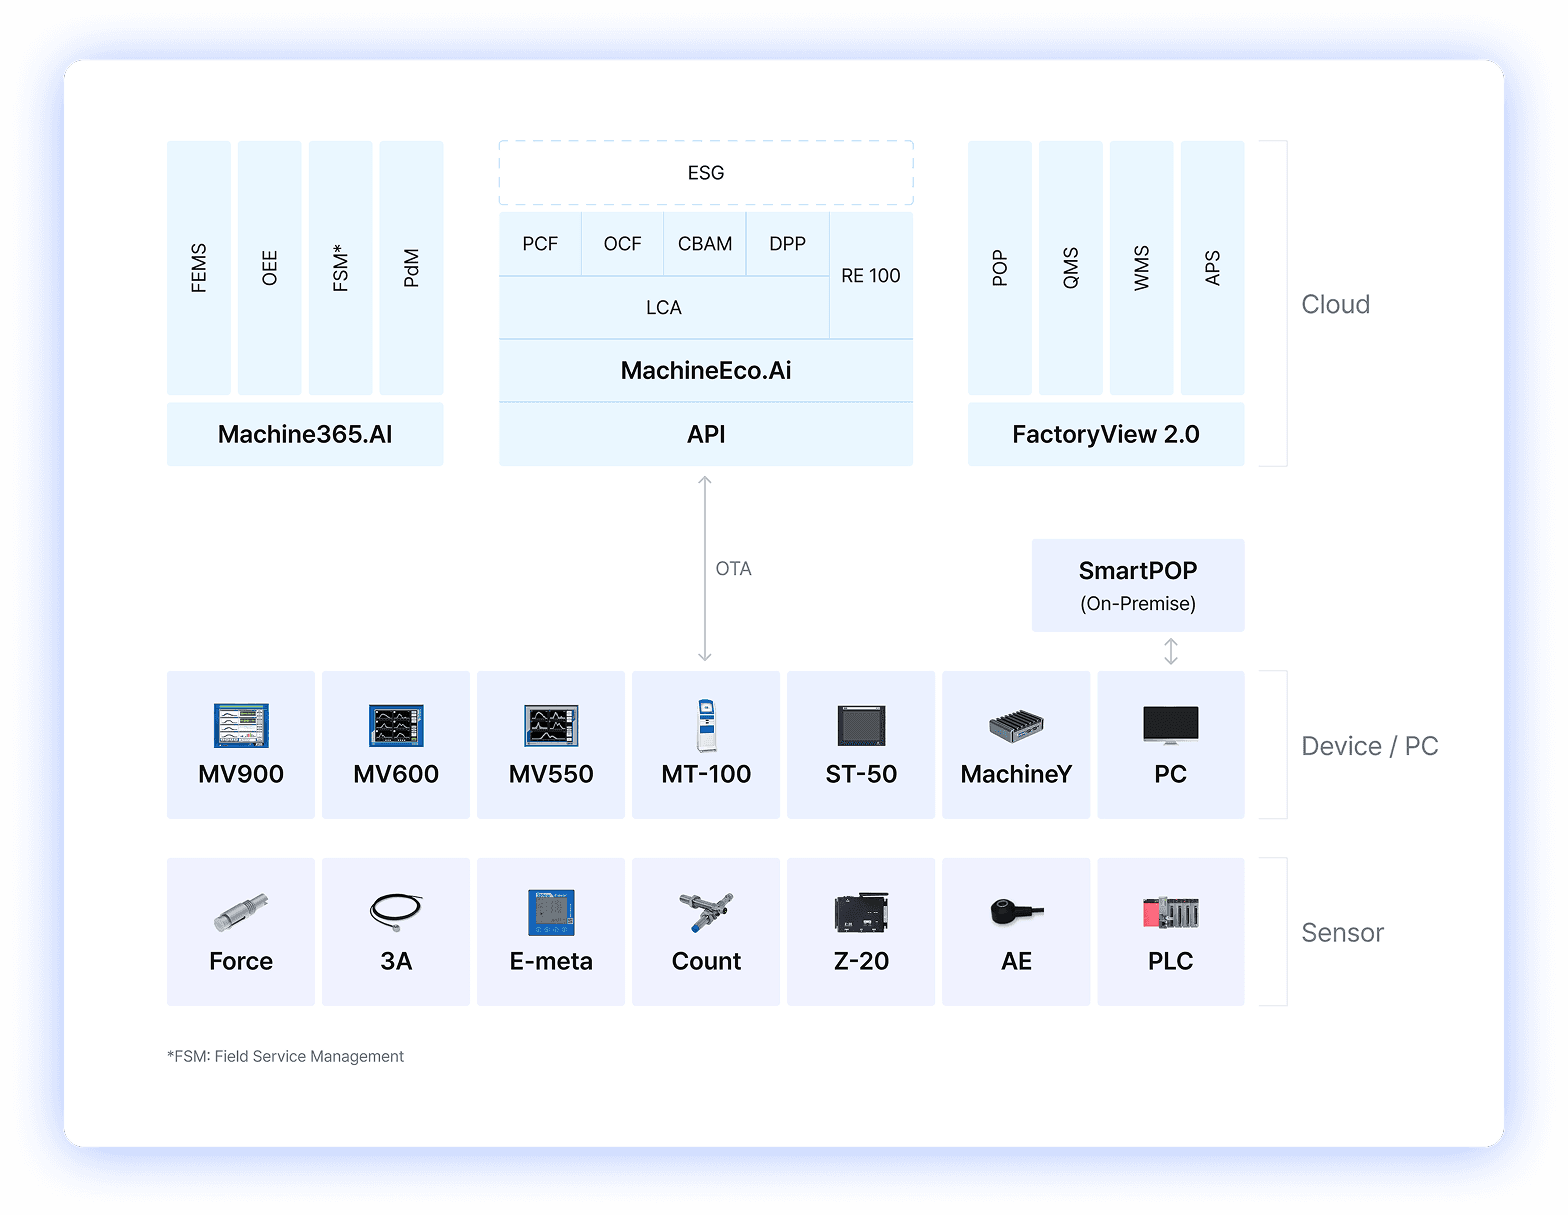
Task: Click the FSM Field Service Management footnote
Action: [x=285, y=1056]
